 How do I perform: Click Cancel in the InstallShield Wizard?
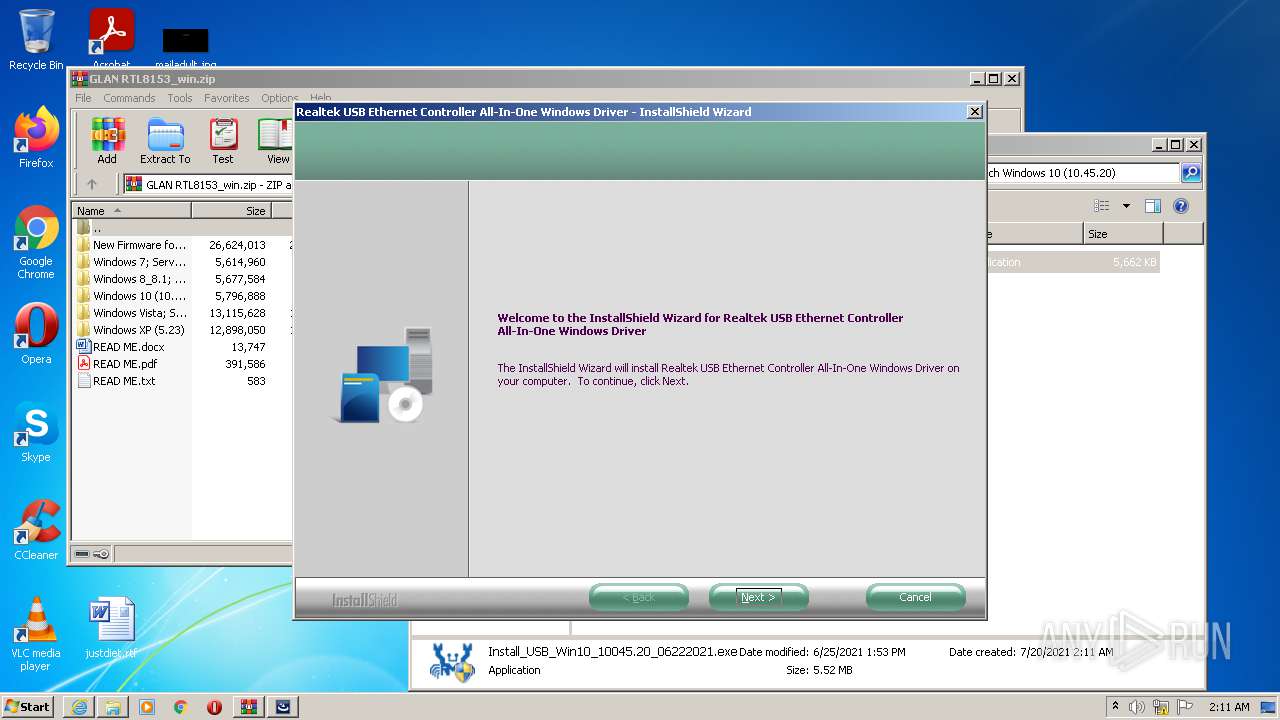click(x=915, y=597)
